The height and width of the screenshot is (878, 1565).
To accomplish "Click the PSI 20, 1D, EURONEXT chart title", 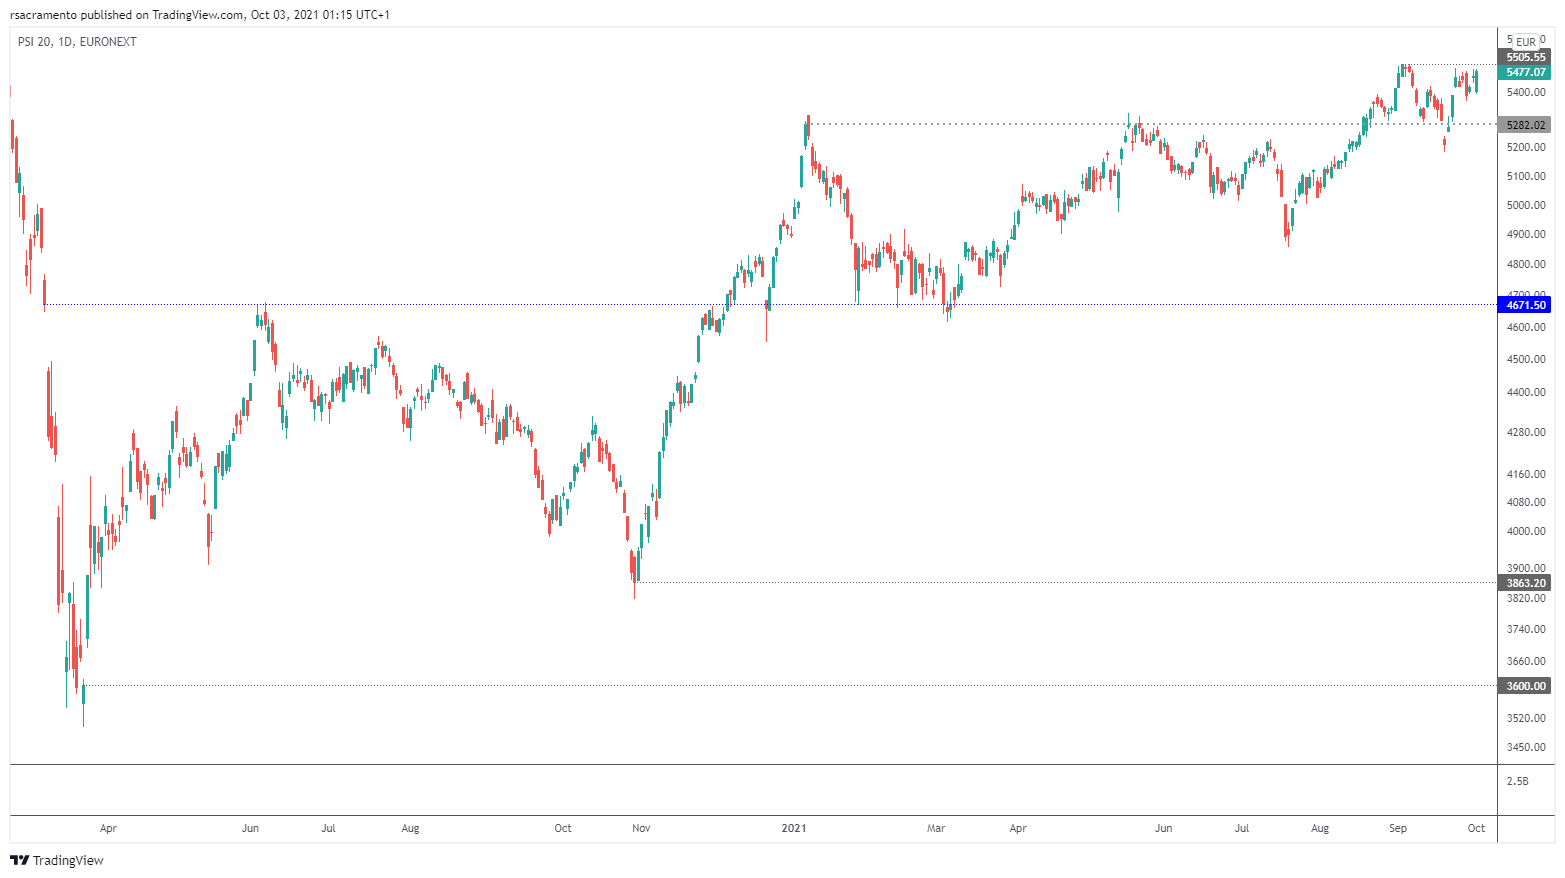I will pos(77,42).
